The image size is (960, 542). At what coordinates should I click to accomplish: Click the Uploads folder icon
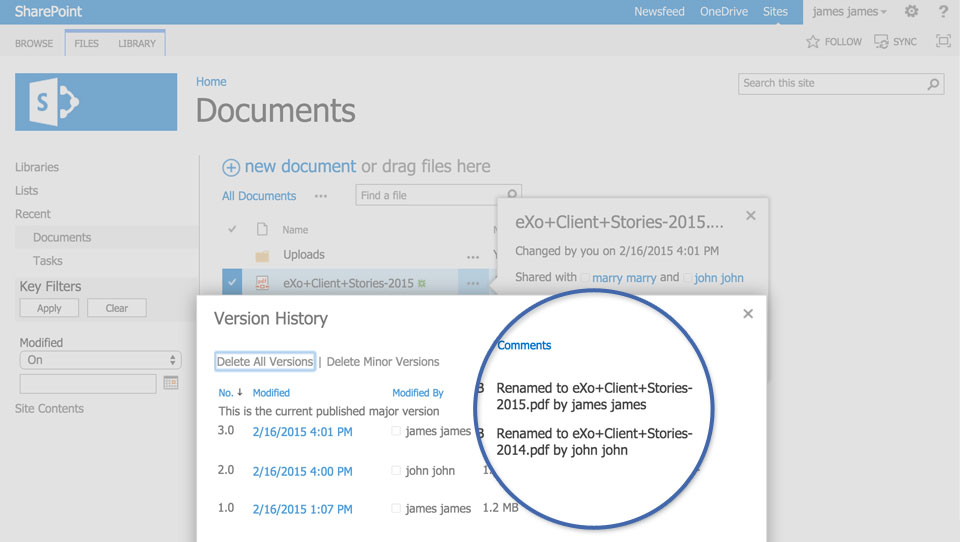[262, 255]
